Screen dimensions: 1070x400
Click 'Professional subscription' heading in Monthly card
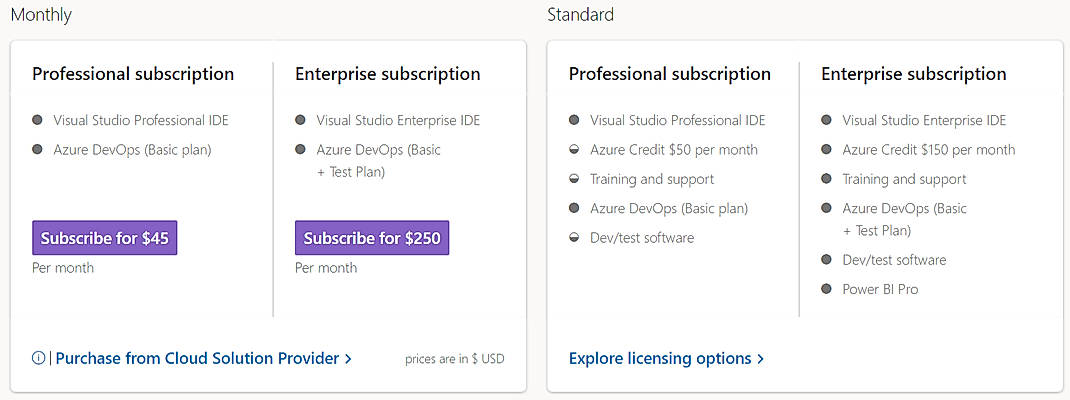[x=133, y=74]
